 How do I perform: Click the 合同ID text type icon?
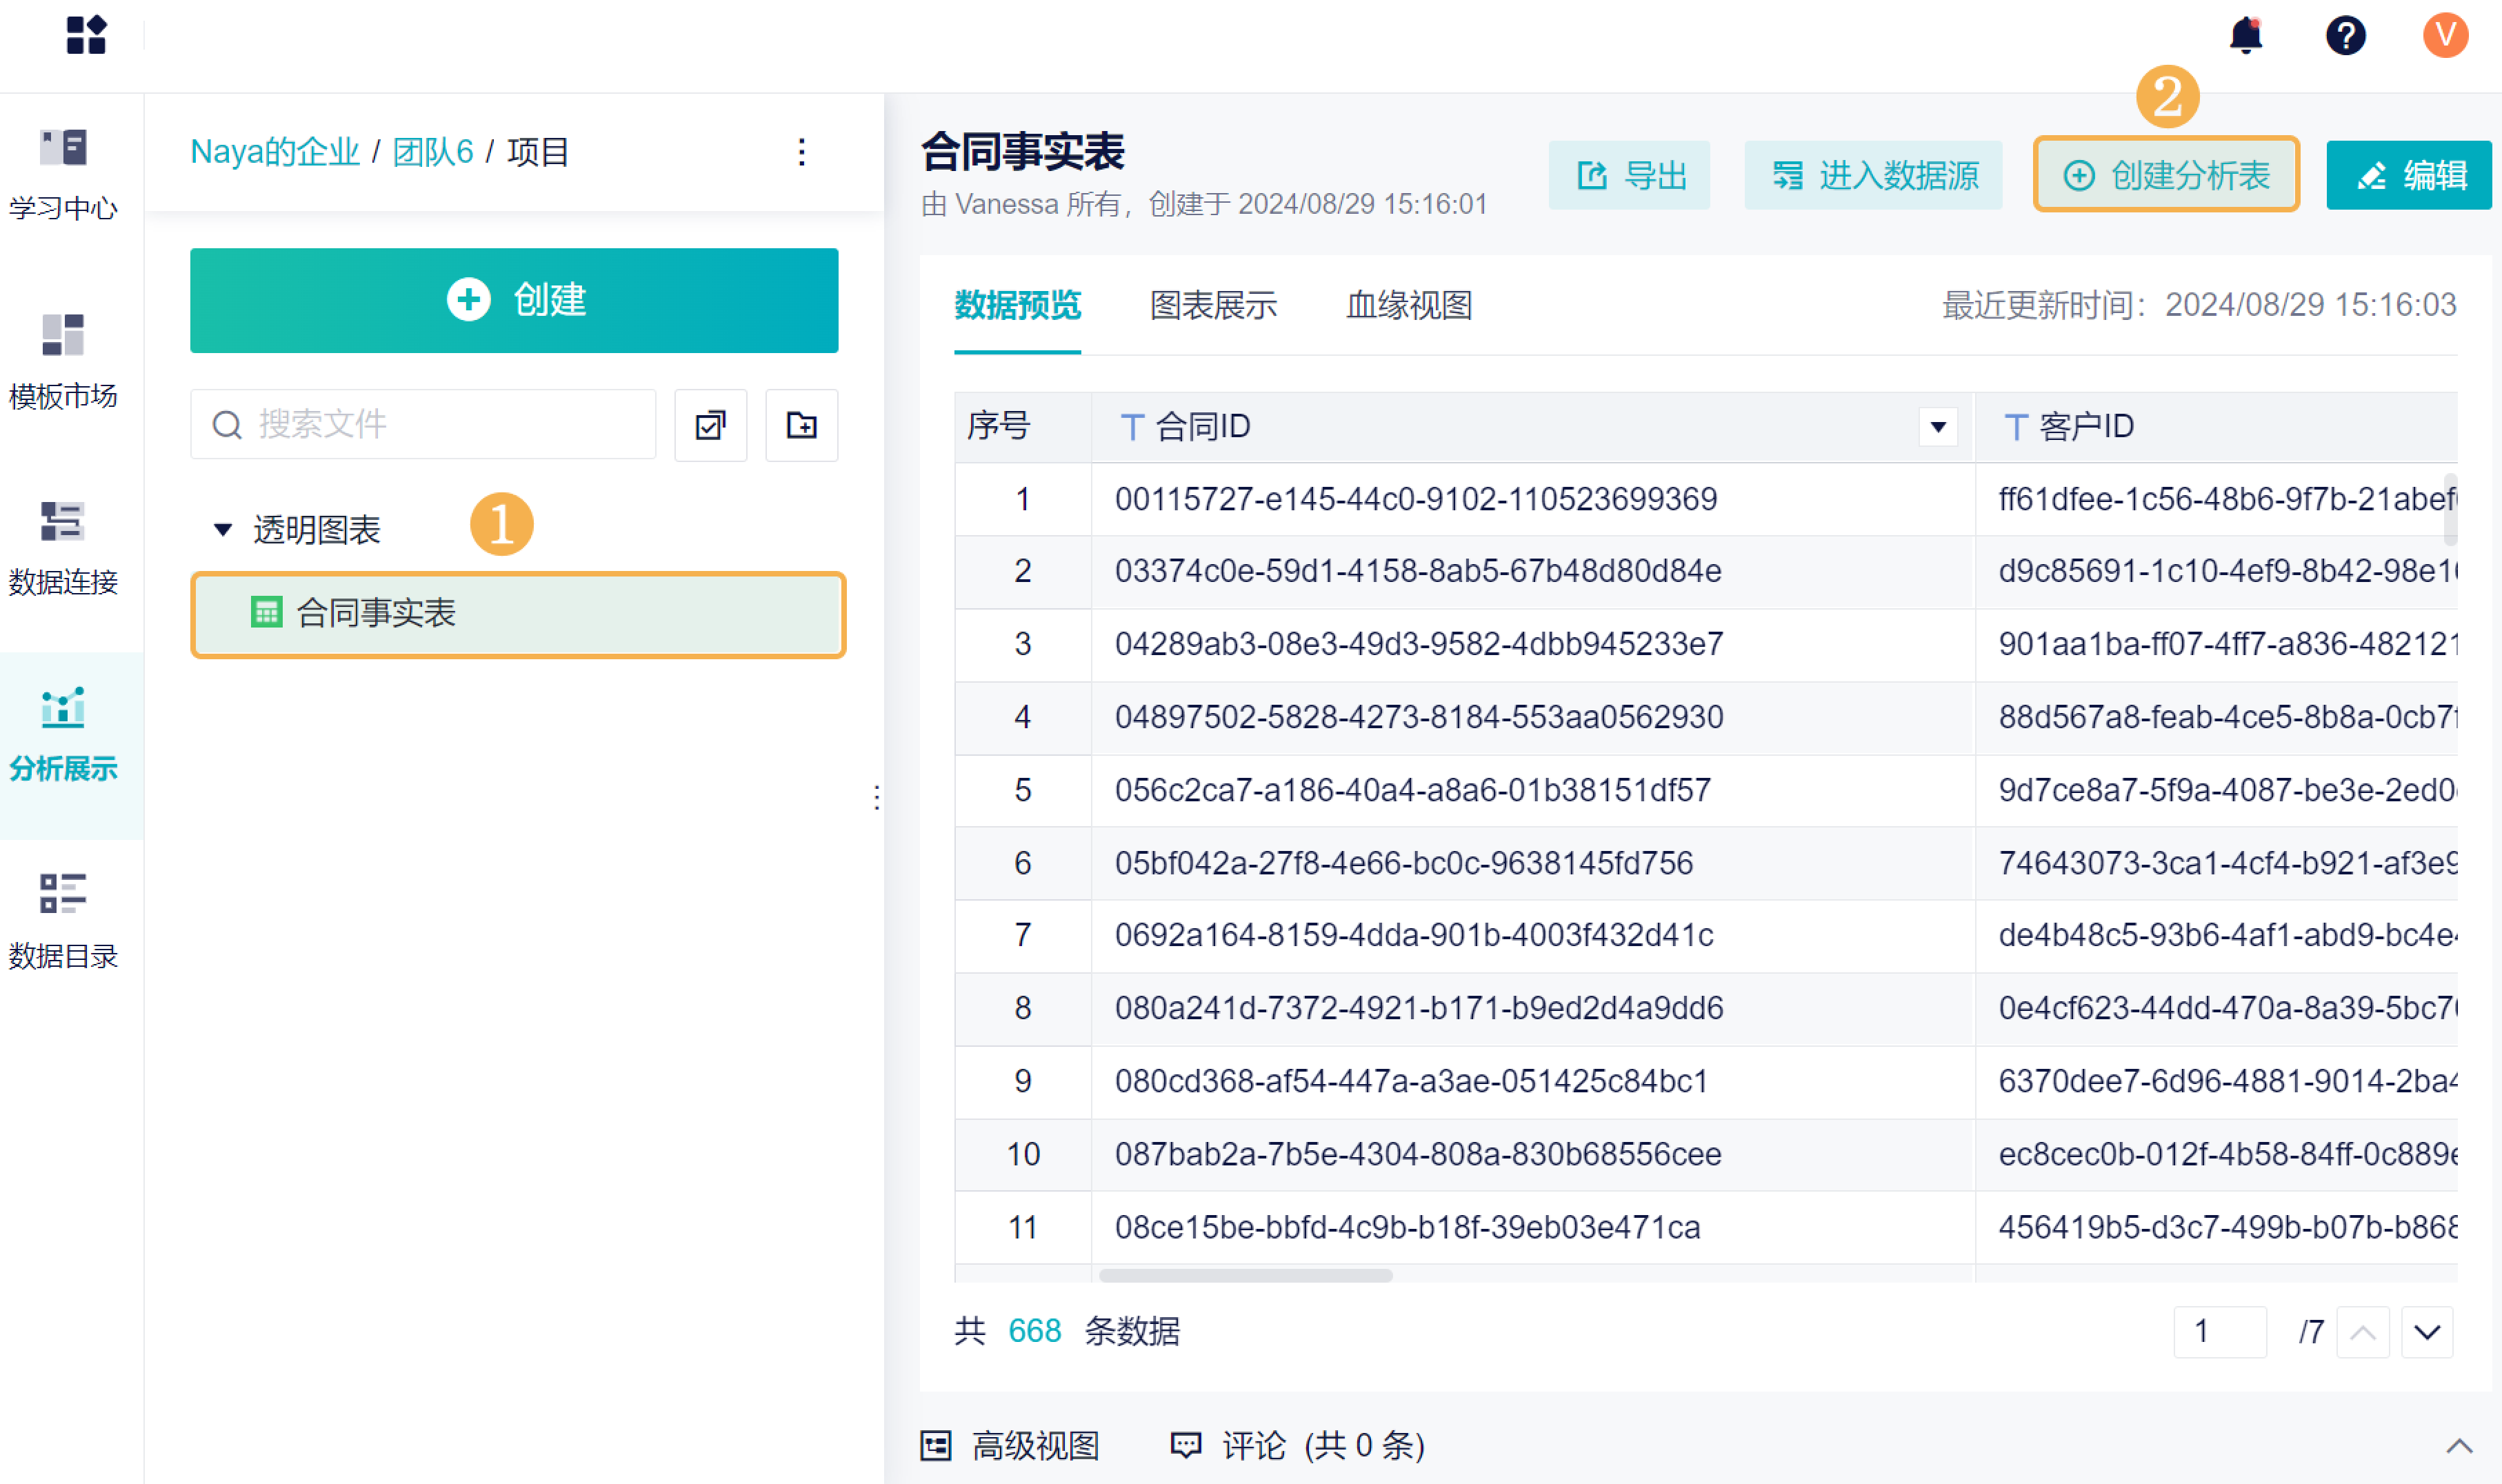[x=1132, y=427]
